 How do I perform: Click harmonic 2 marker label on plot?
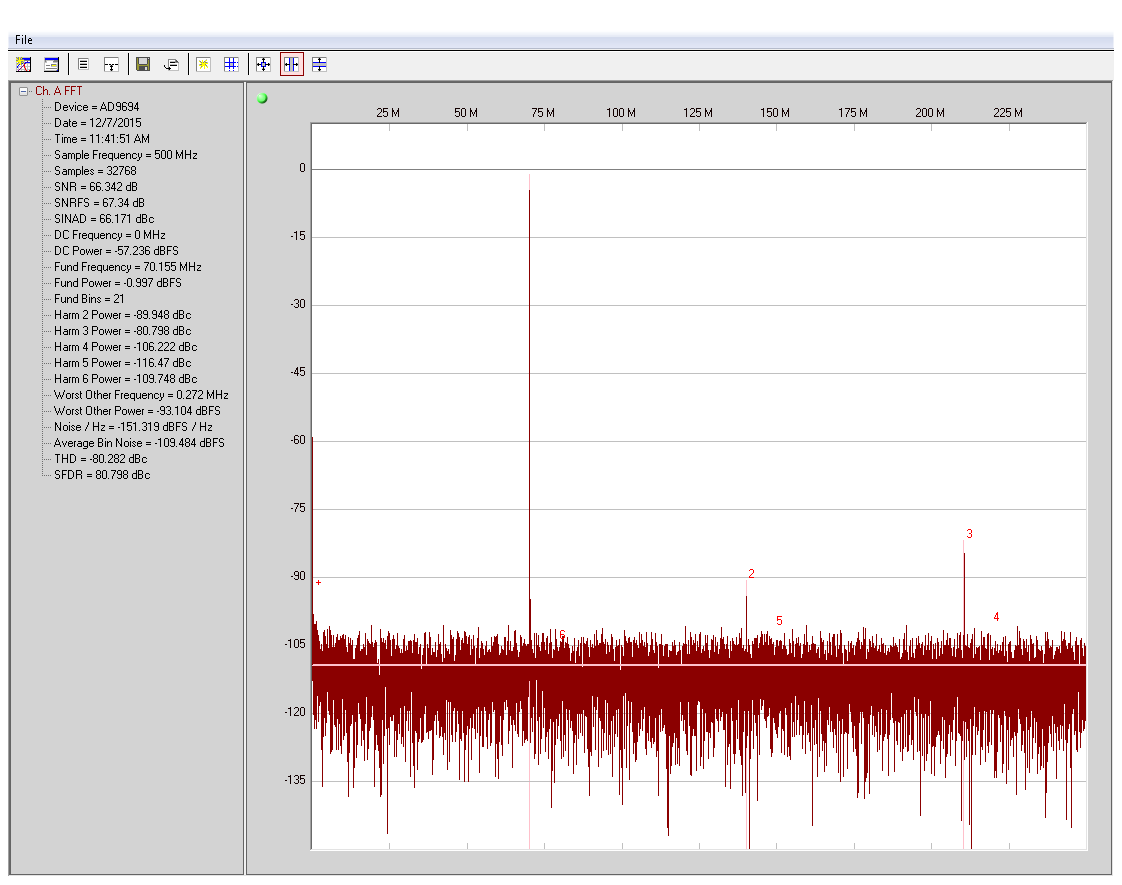(751, 574)
